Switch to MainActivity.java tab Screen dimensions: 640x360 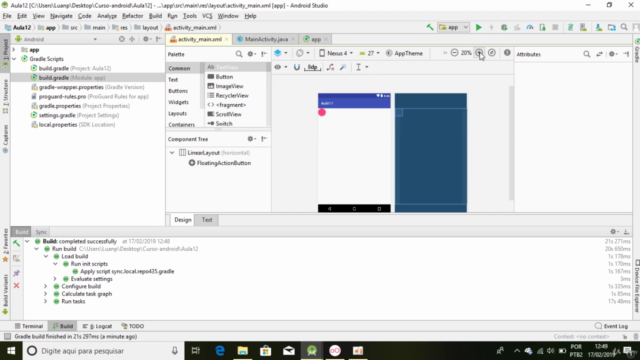tap(266, 39)
